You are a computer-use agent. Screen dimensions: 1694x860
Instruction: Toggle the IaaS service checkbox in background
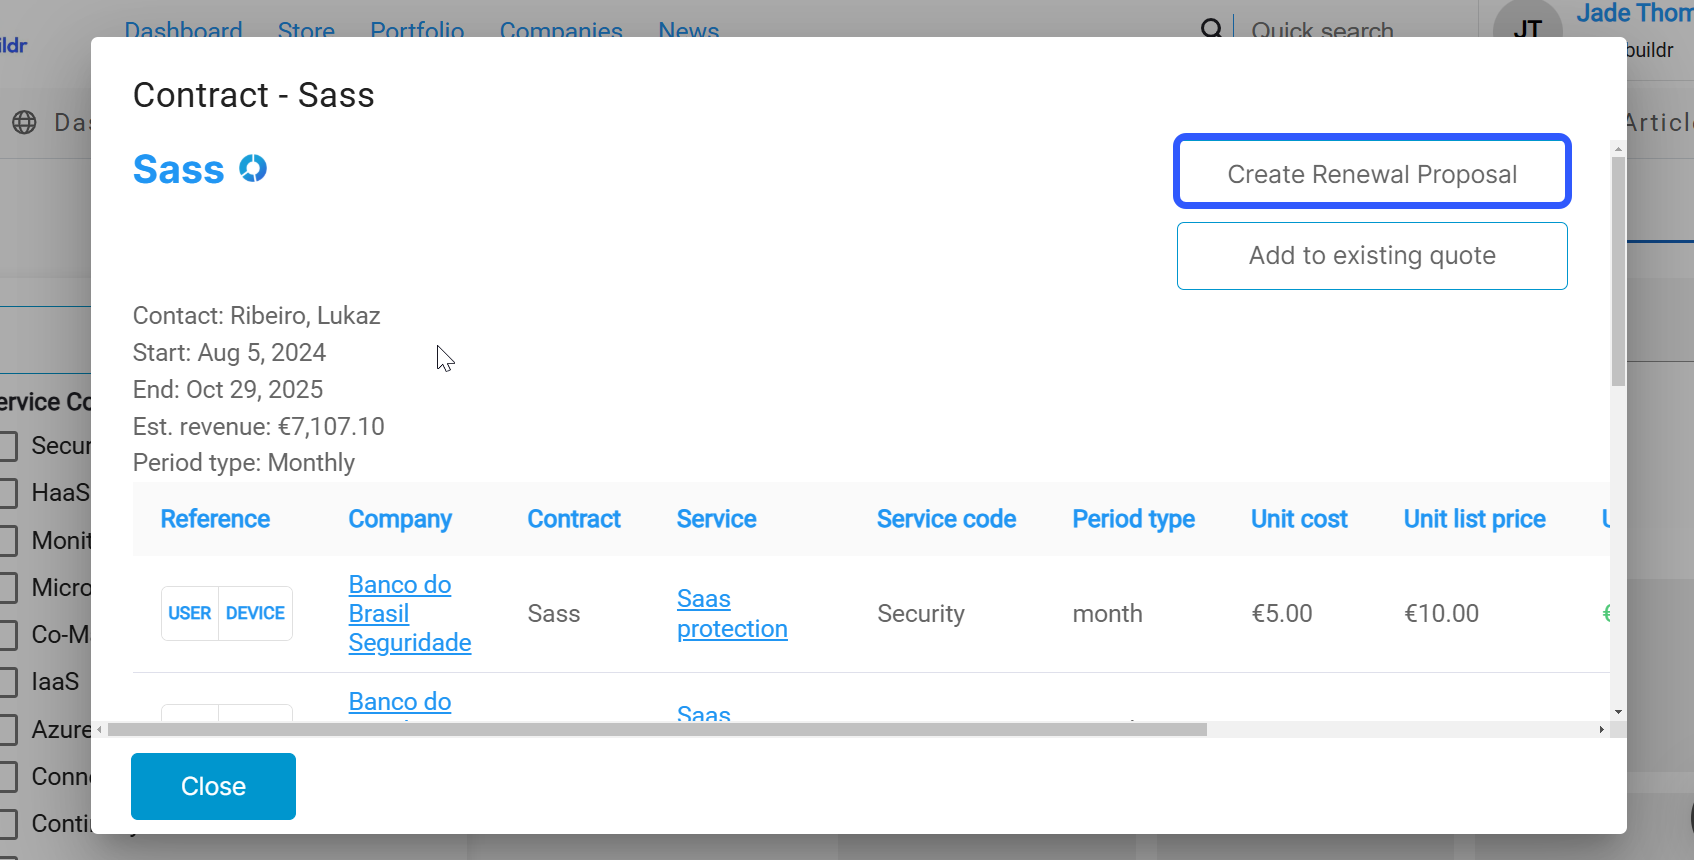tap(8, 682)
